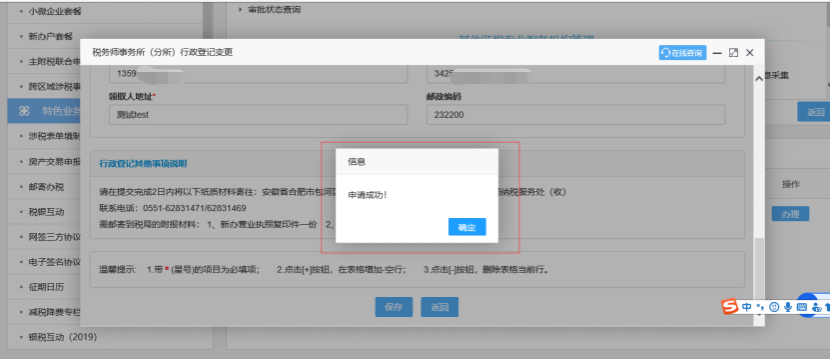Click Sogou voice input microphone icon
The height and width of the screenshot is (360, 831).
pyautogui.click(x=788, y=306)
